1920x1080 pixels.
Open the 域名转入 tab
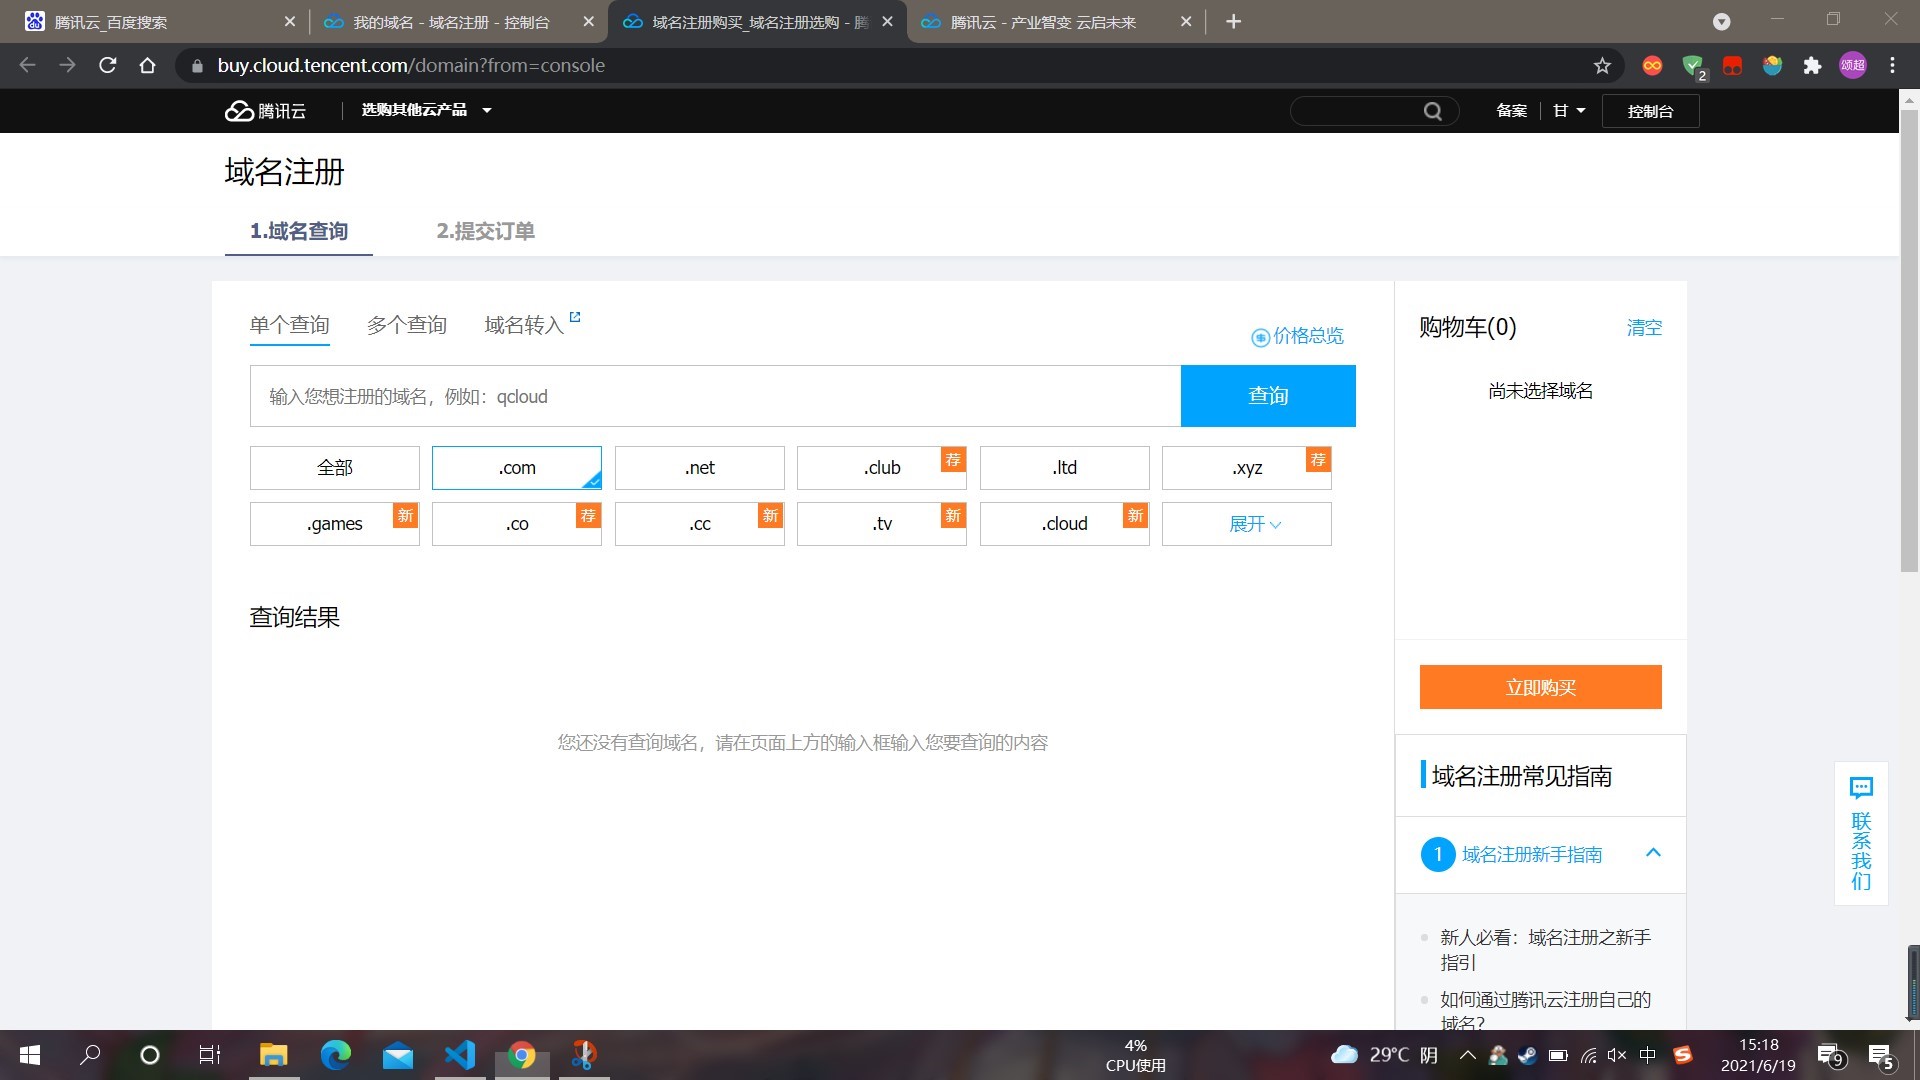pos(524,325)
